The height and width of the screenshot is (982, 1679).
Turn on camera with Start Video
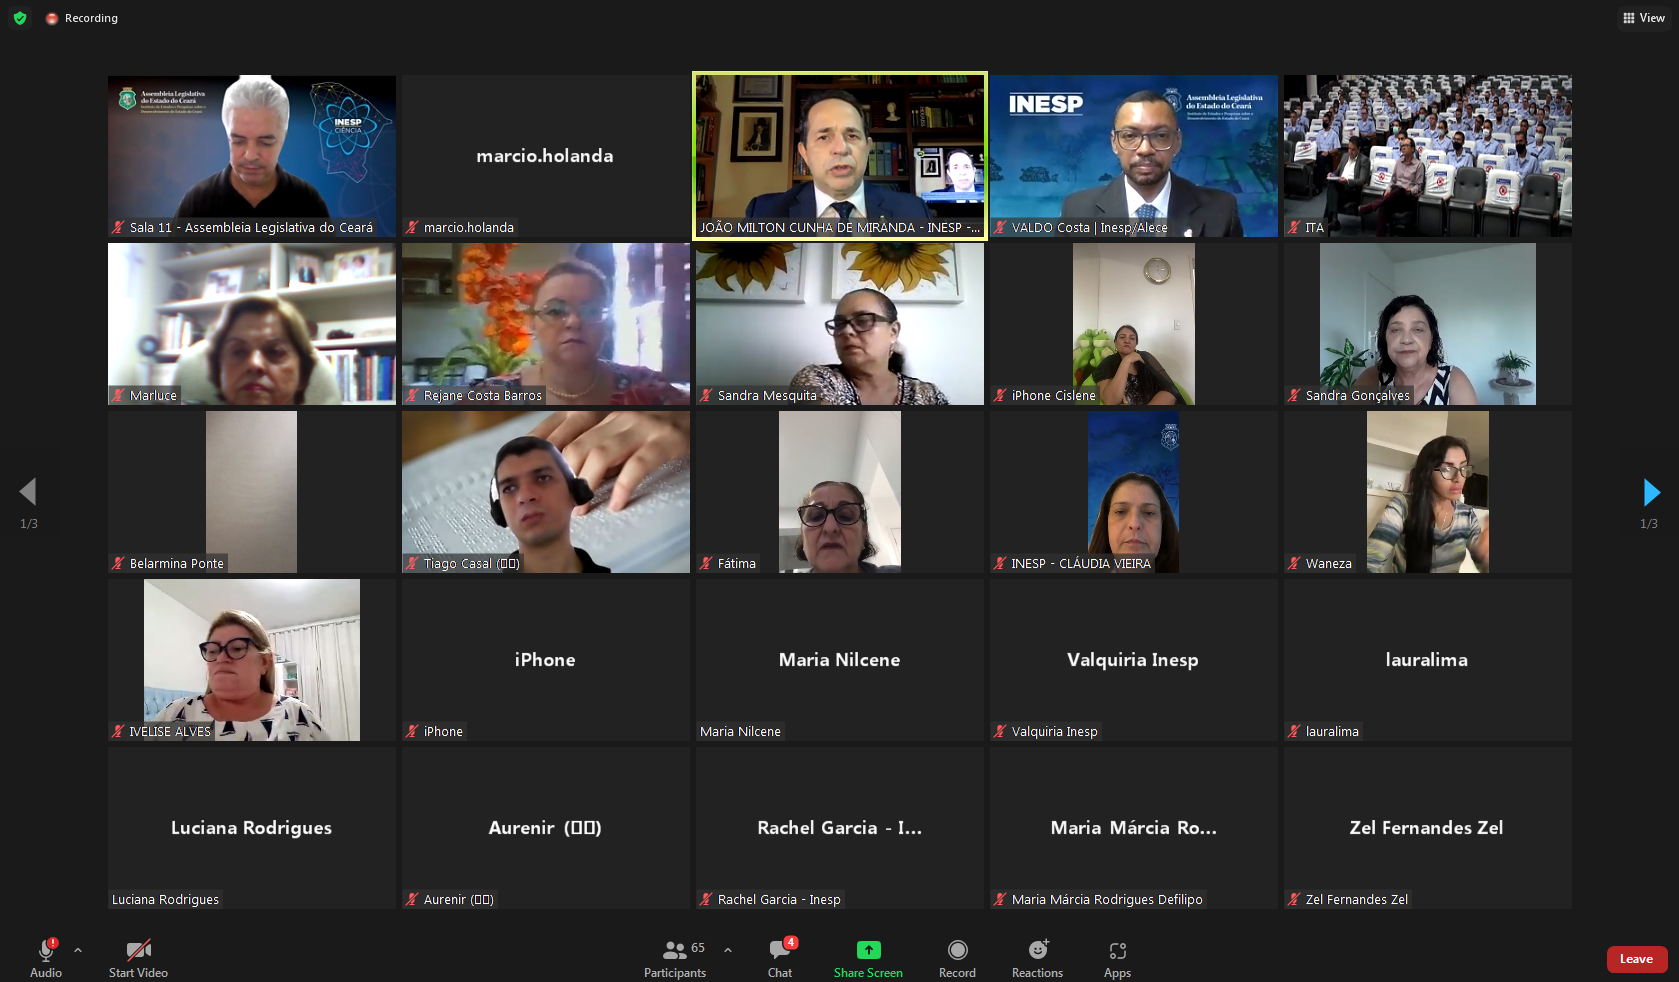tap(138, 958)
